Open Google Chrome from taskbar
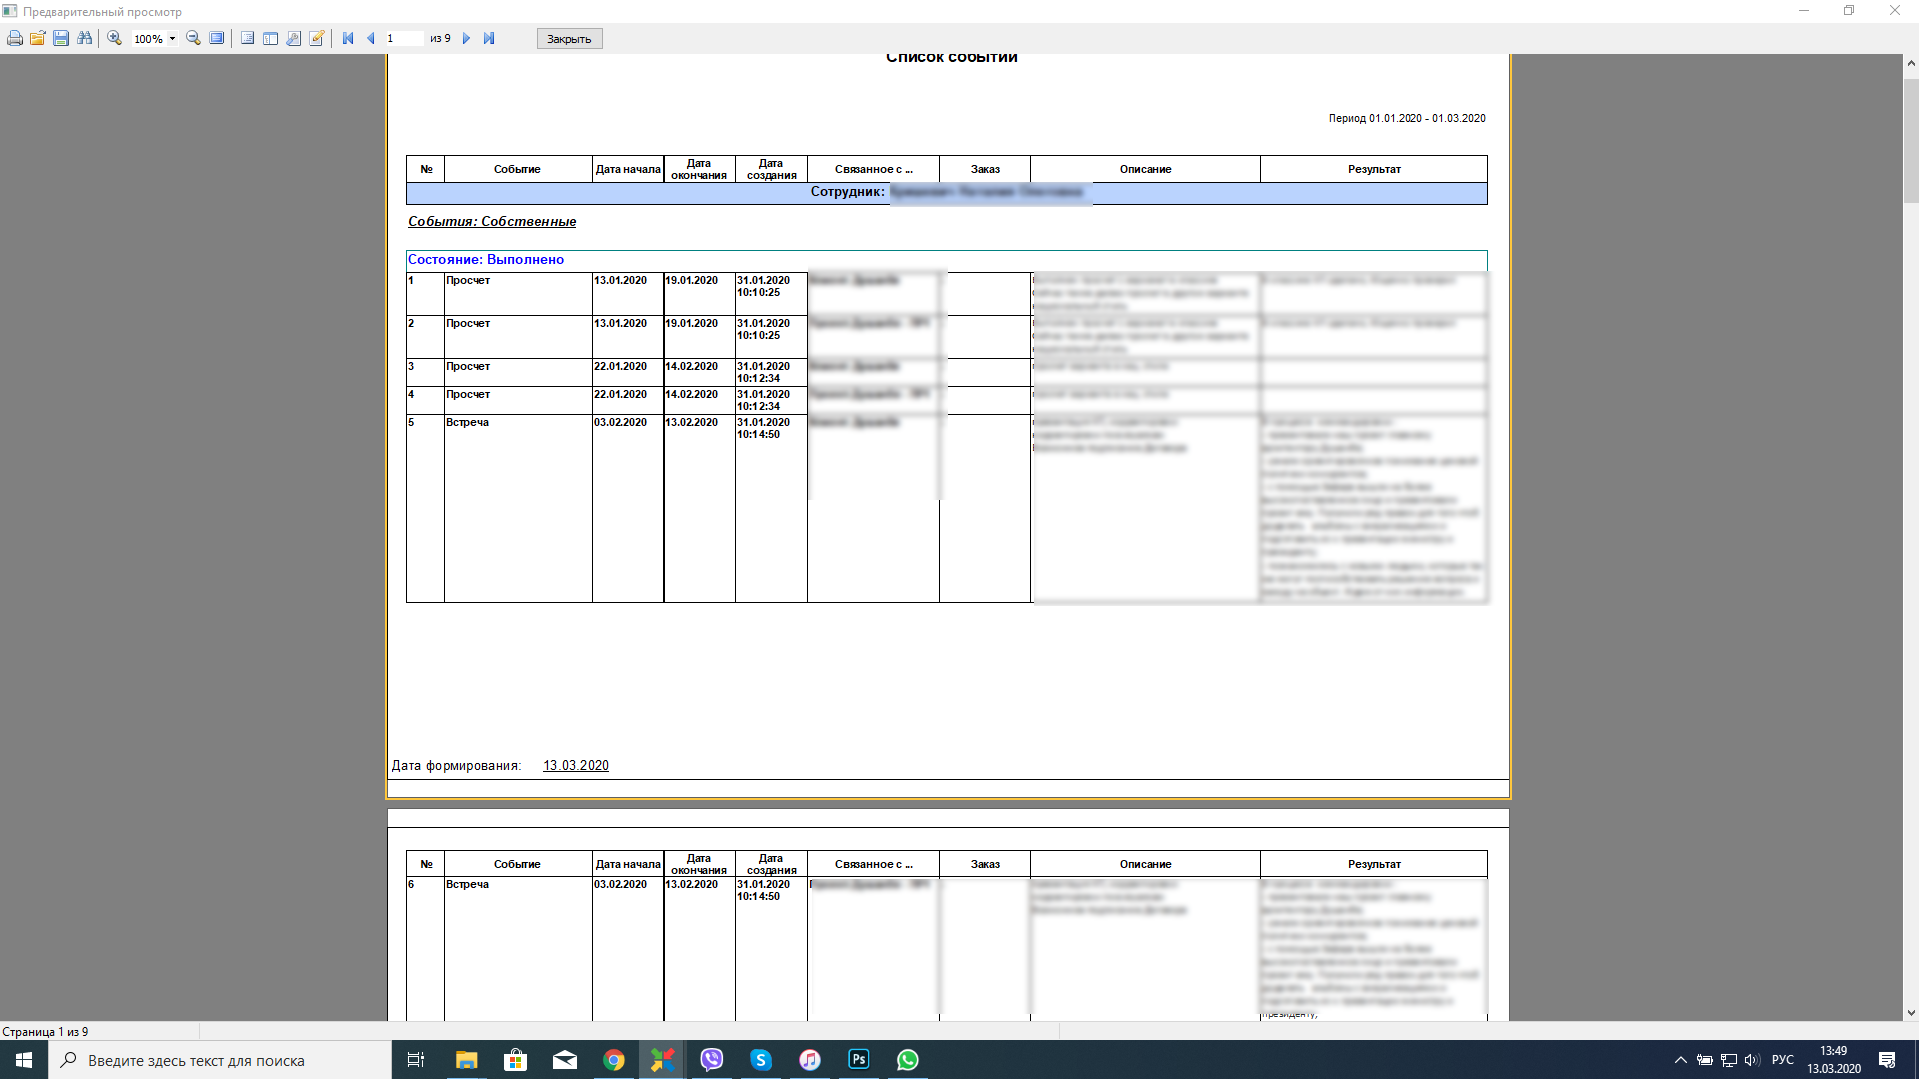Viewport: 1919px width, 1079px height. point(614,1060)
